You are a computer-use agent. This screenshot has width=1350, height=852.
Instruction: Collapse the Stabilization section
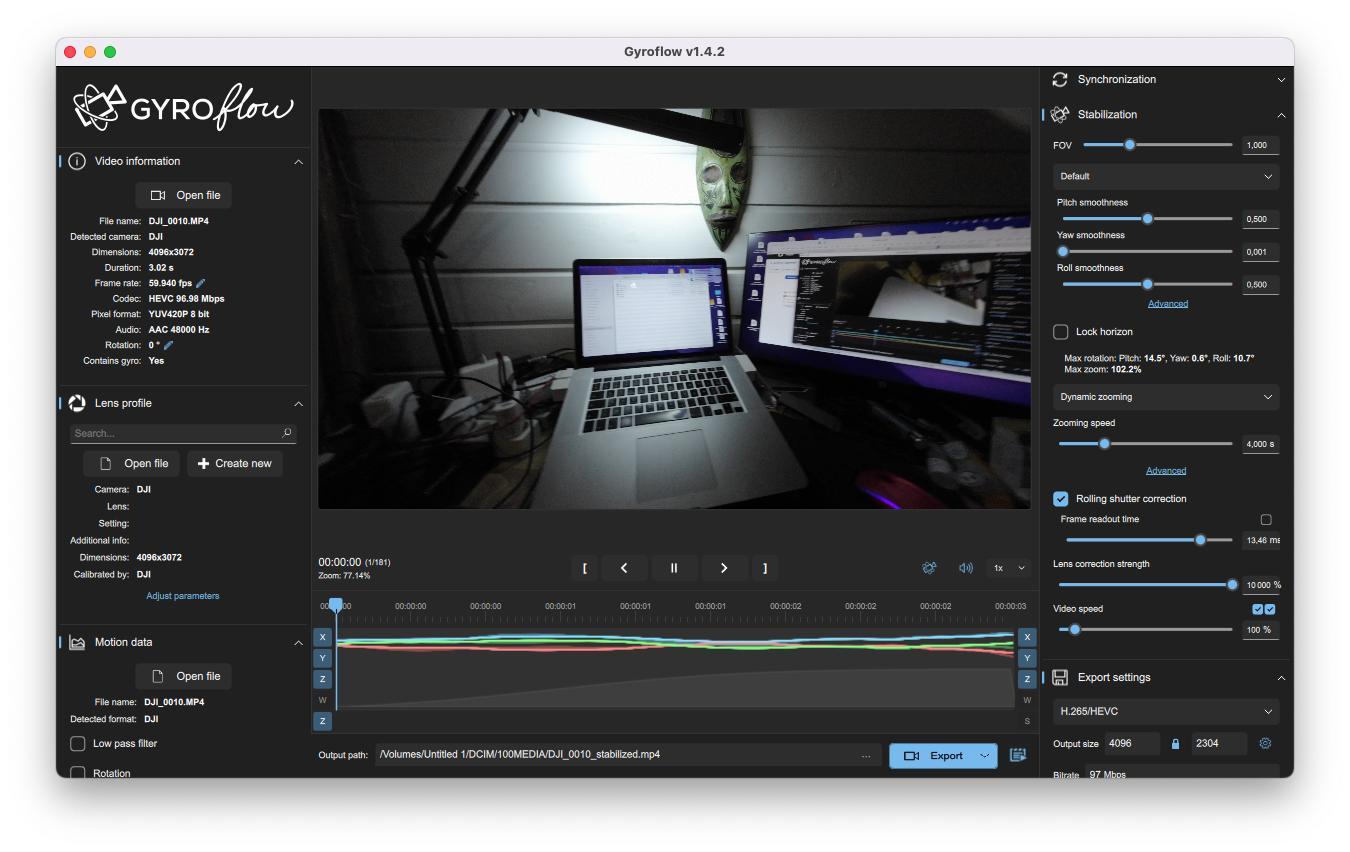(1281, 114)
